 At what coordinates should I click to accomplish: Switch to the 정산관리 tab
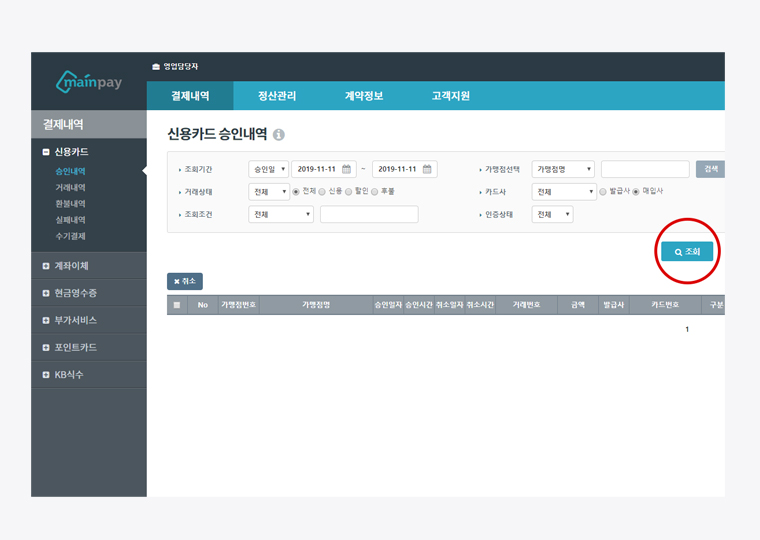point(275,96)
